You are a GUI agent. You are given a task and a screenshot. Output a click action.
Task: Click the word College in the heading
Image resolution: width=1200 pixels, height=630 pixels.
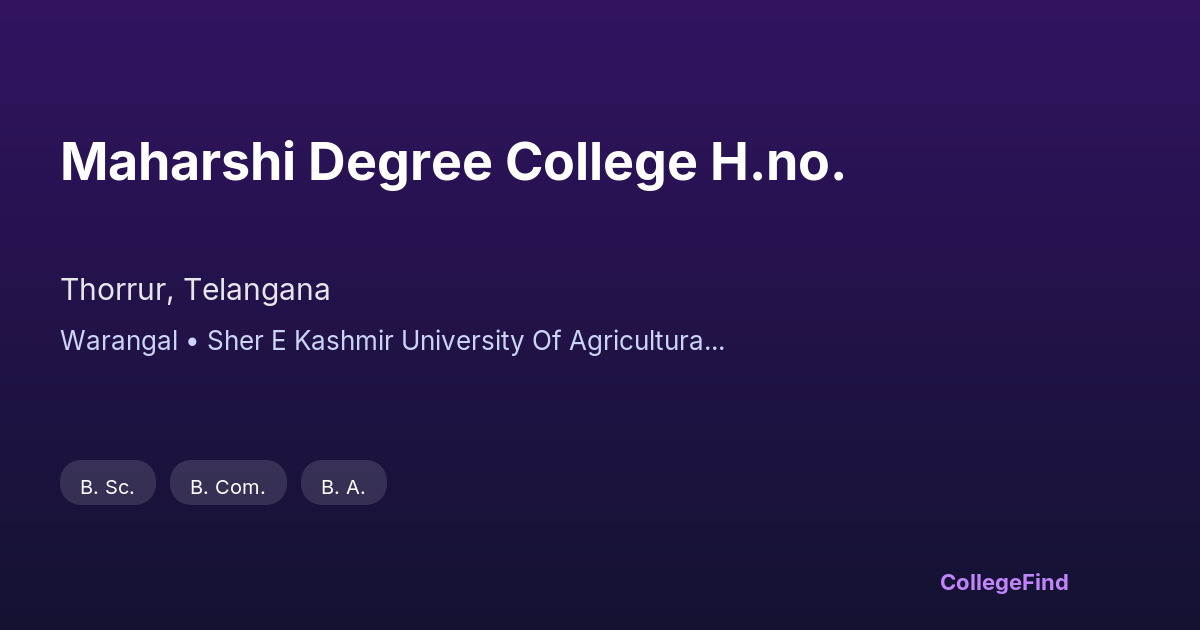tap(600, 162)
